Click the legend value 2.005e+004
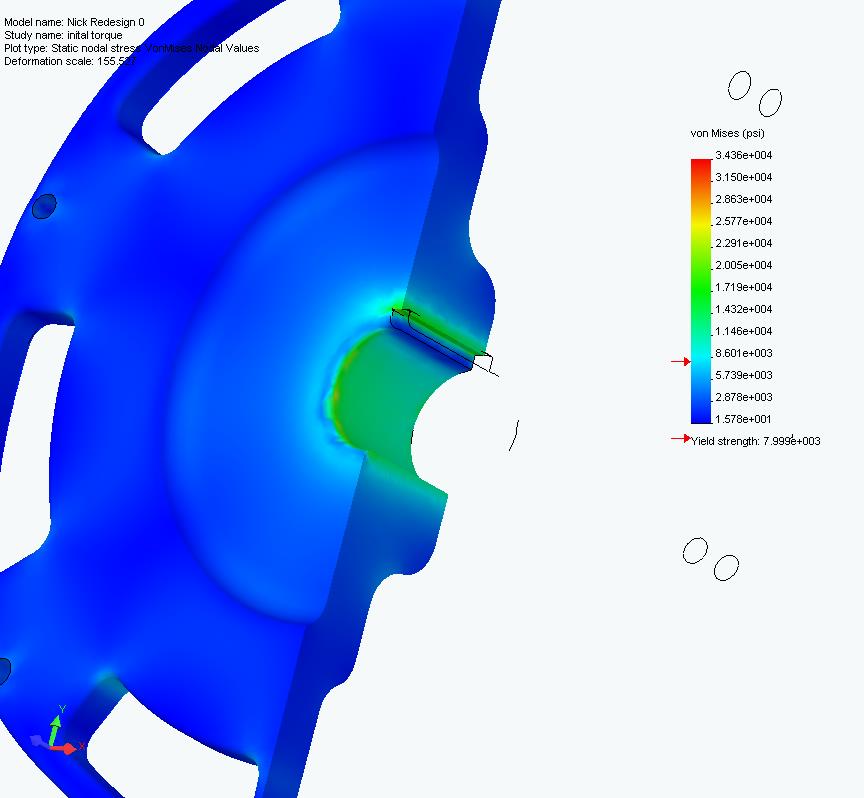Viewport: 864px width, 798px height. (x=744, y=265)
